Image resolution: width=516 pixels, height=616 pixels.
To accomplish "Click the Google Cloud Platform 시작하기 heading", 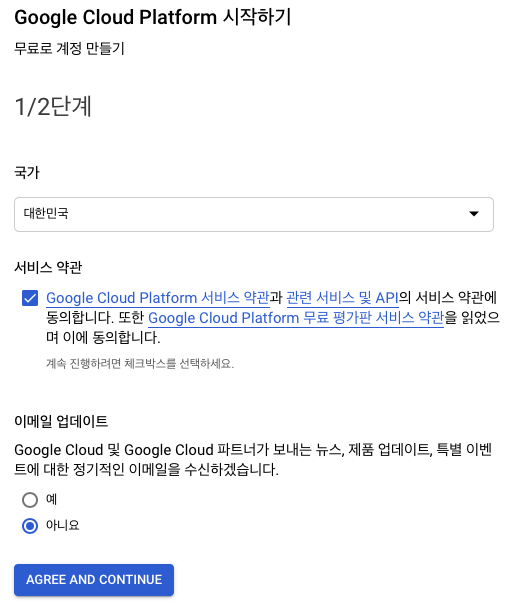I will (152, 17).
